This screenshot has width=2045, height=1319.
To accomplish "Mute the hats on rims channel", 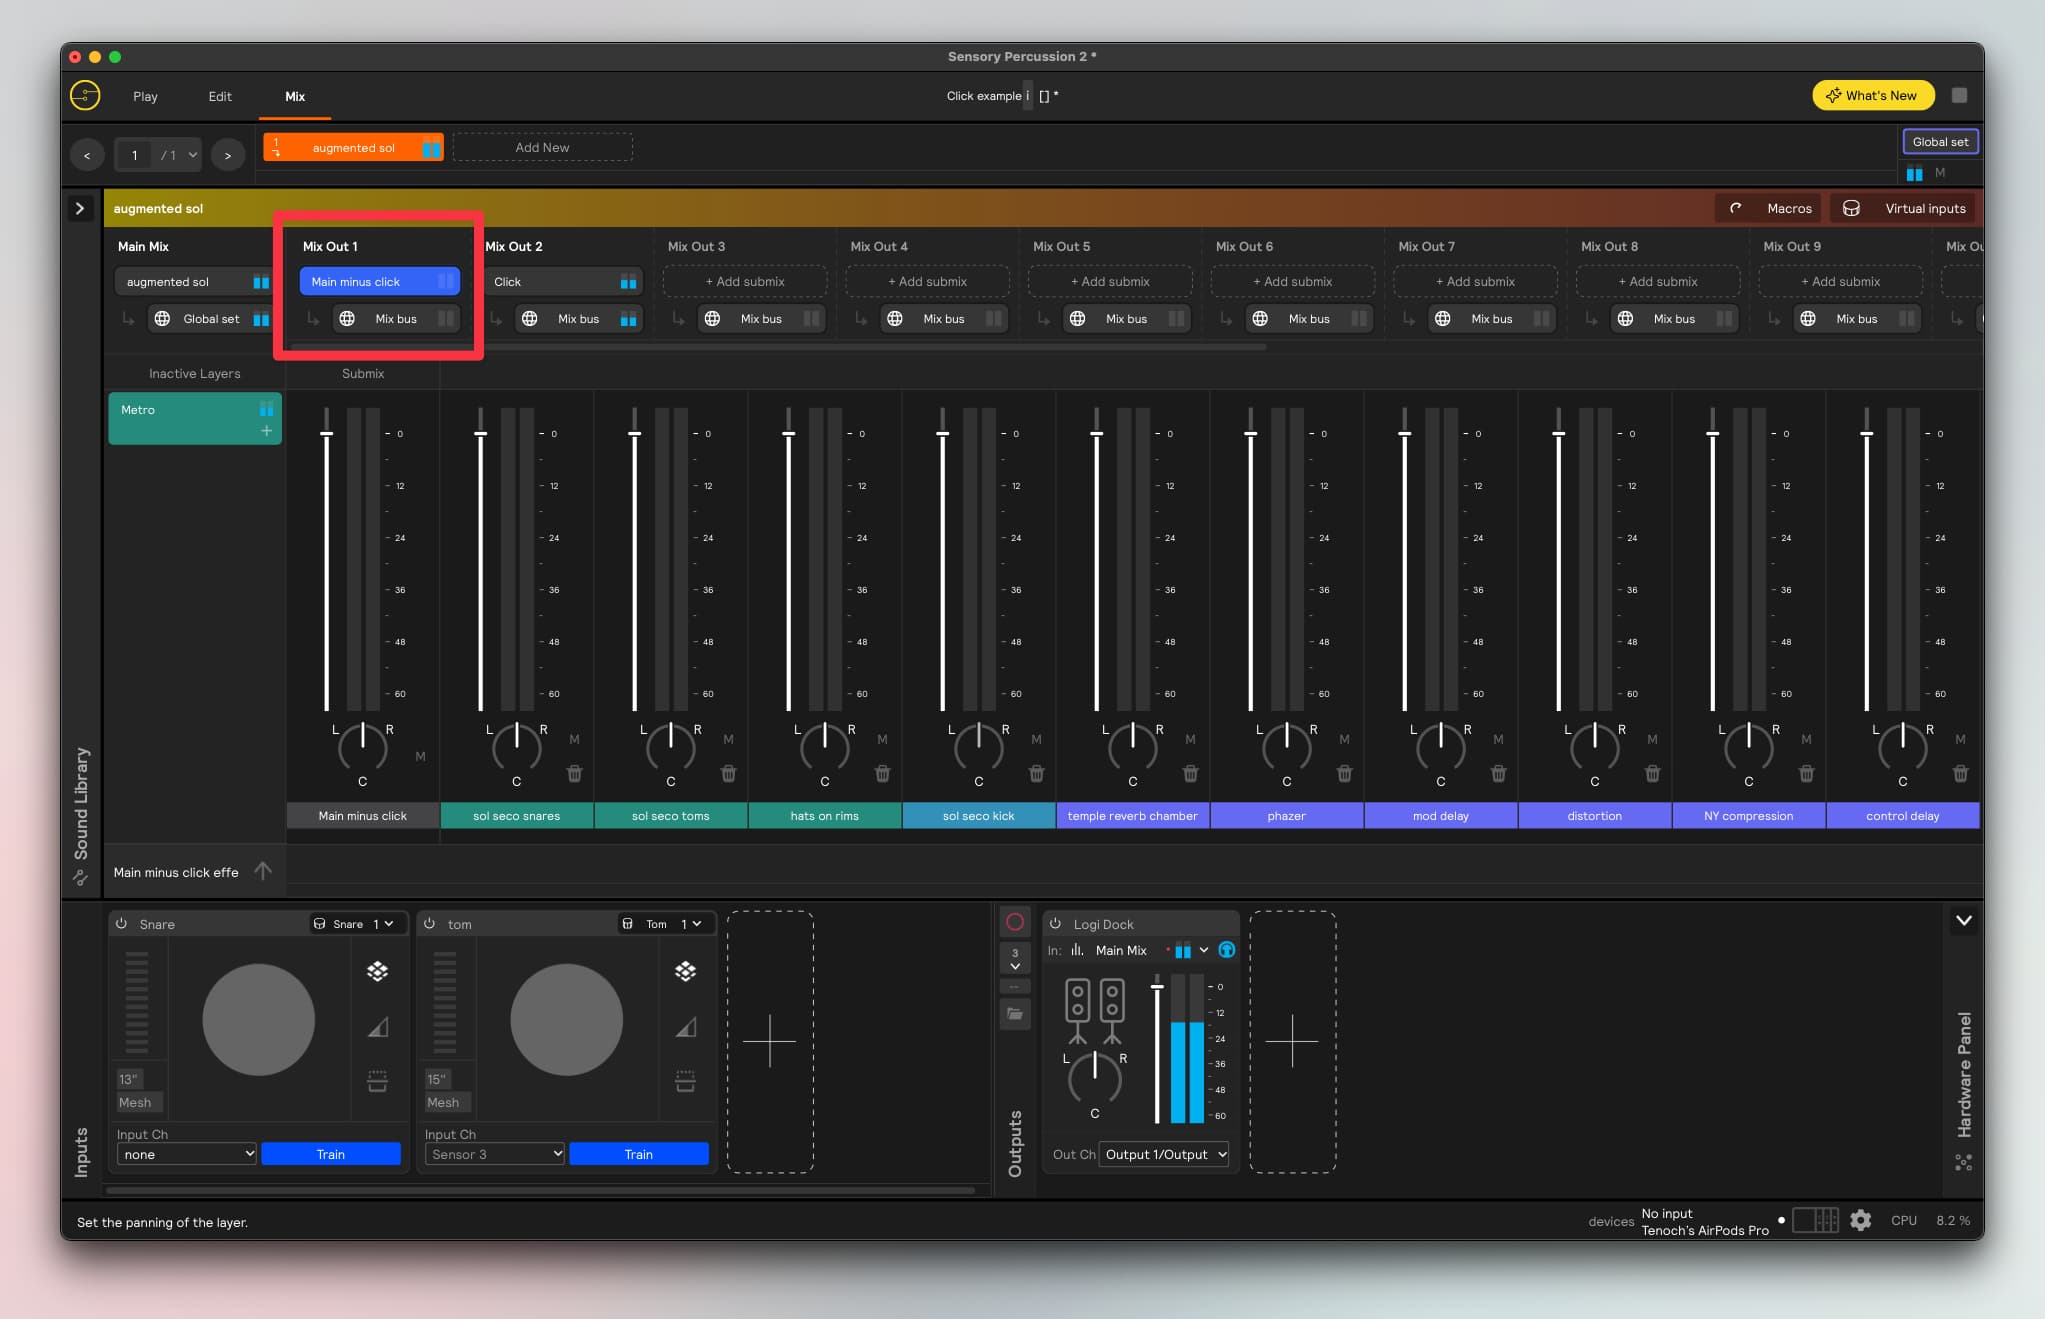I will [x=882, y=740].
